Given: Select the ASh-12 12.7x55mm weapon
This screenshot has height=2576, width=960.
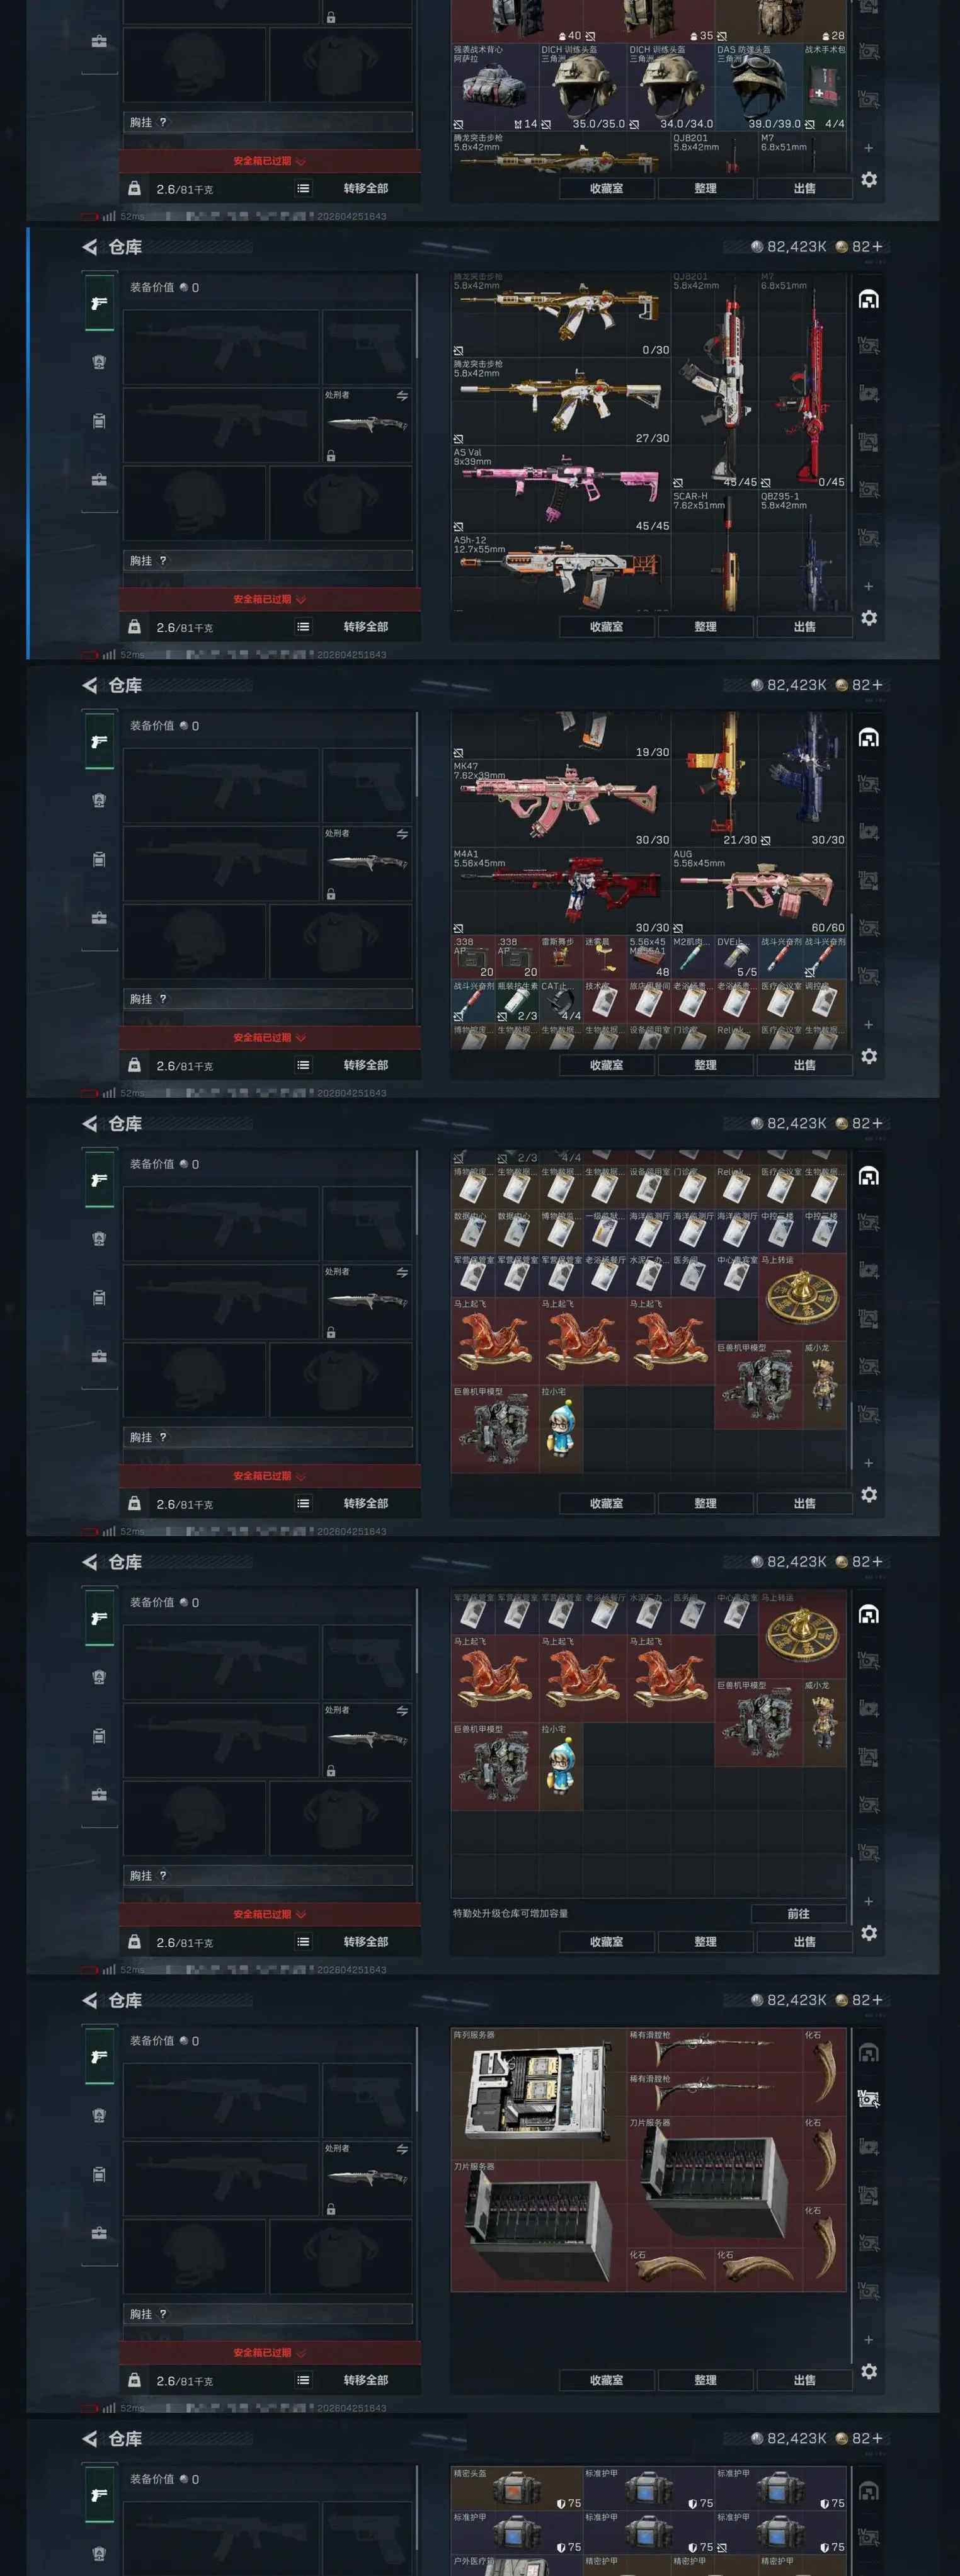Looking at the screenshot, I should pyautogui.click(x=560, y=572).
